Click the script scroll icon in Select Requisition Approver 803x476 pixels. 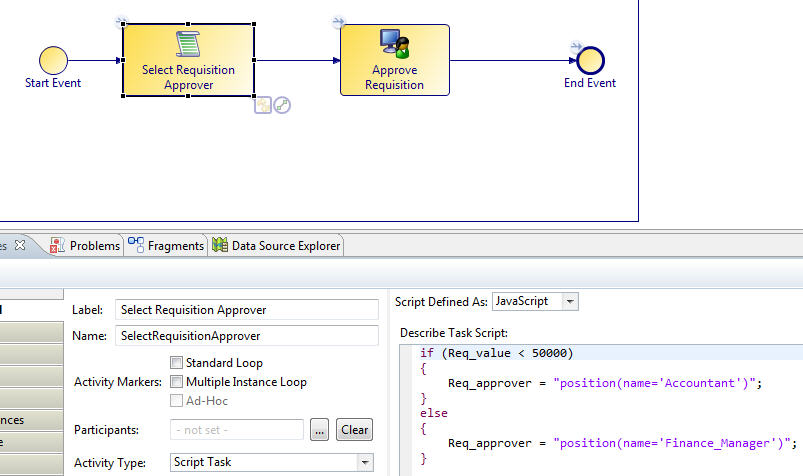tap(188, 44)
